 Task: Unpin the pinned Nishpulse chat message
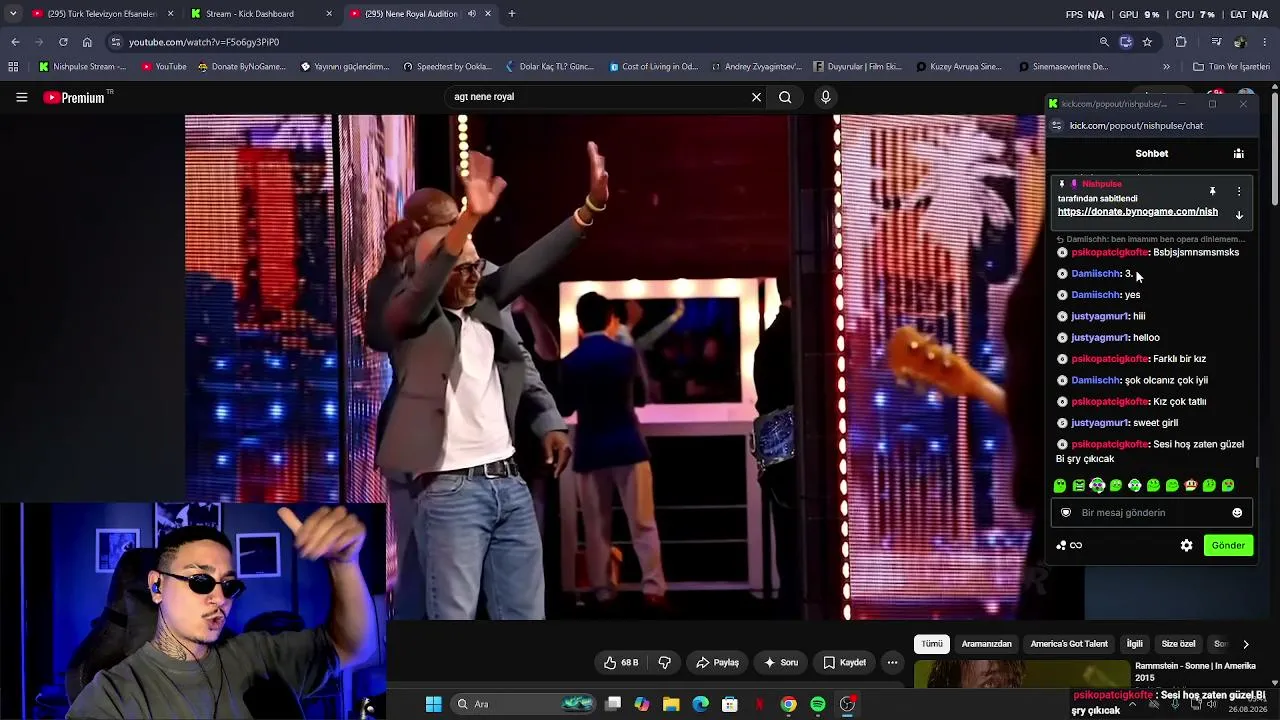point(1212,191)
